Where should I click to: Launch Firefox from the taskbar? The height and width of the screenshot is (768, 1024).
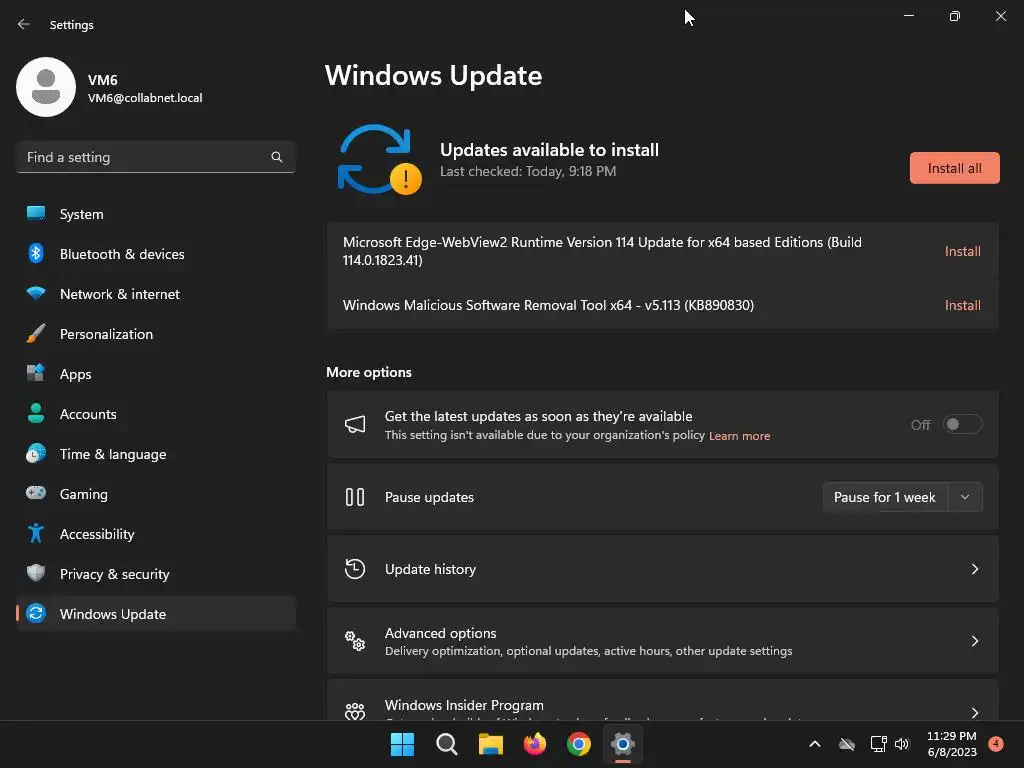(535, 744)
